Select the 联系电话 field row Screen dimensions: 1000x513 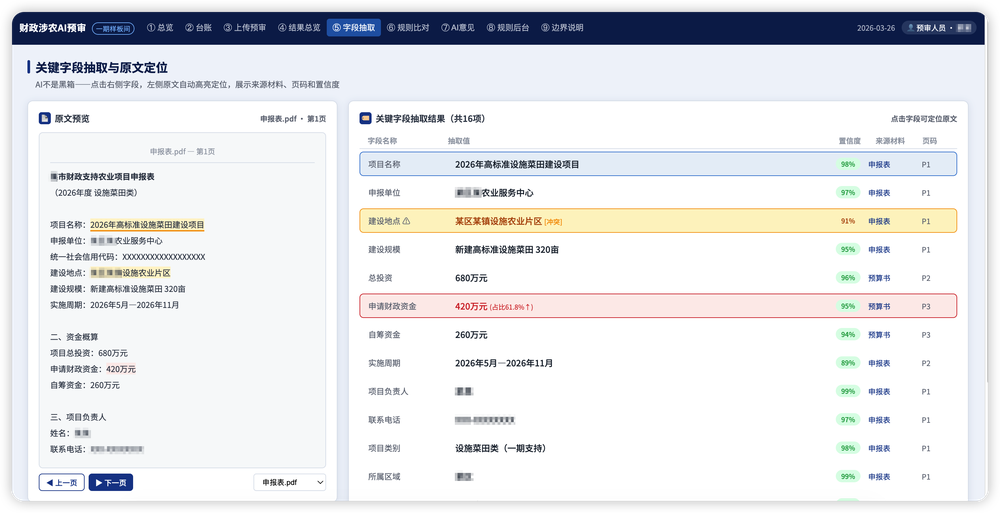658,420
